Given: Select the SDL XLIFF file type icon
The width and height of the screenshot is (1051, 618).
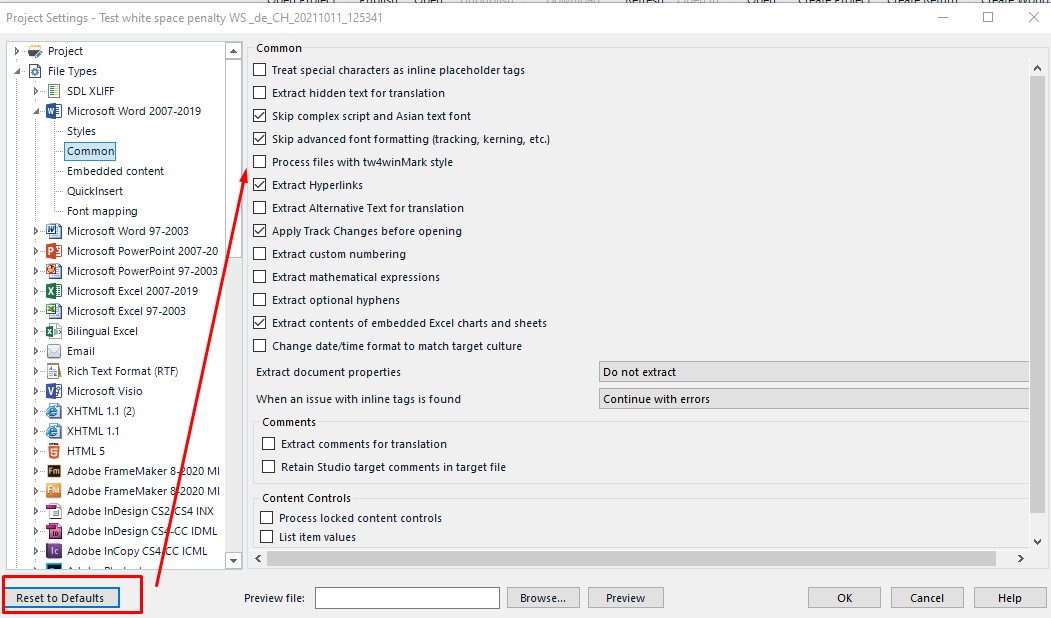Looking at the screenshot, I should tap(54, 91).
